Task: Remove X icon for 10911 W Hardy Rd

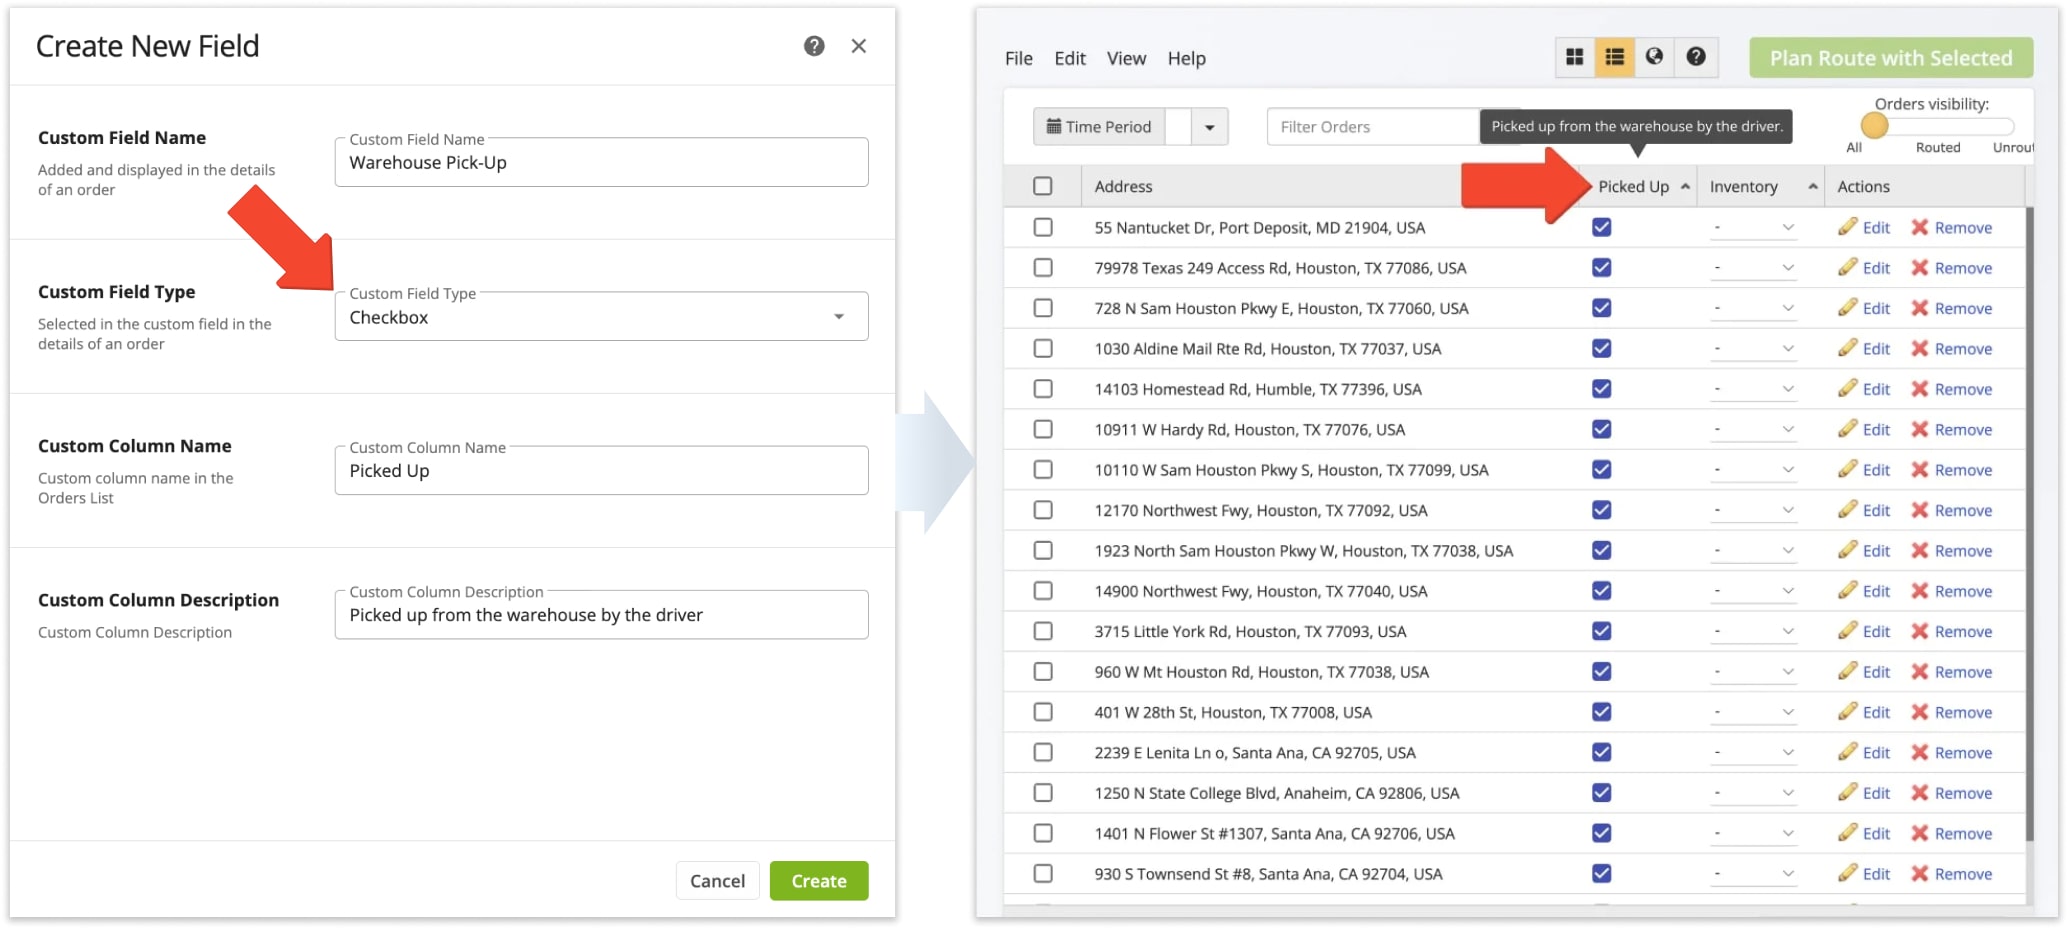Action: point(1920,430)
